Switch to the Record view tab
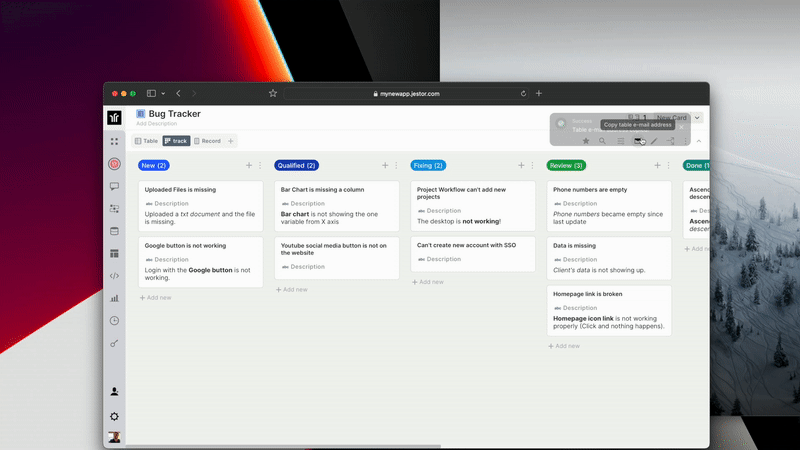The width and height of the screenshot is (800, 450). pos(207,141)
